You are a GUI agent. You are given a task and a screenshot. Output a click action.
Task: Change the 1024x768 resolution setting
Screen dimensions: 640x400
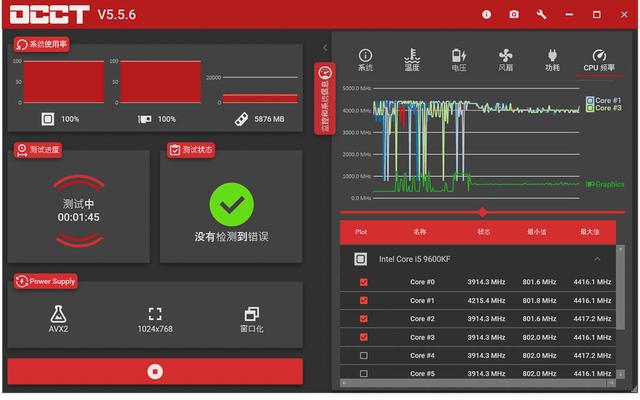(155, 320)
